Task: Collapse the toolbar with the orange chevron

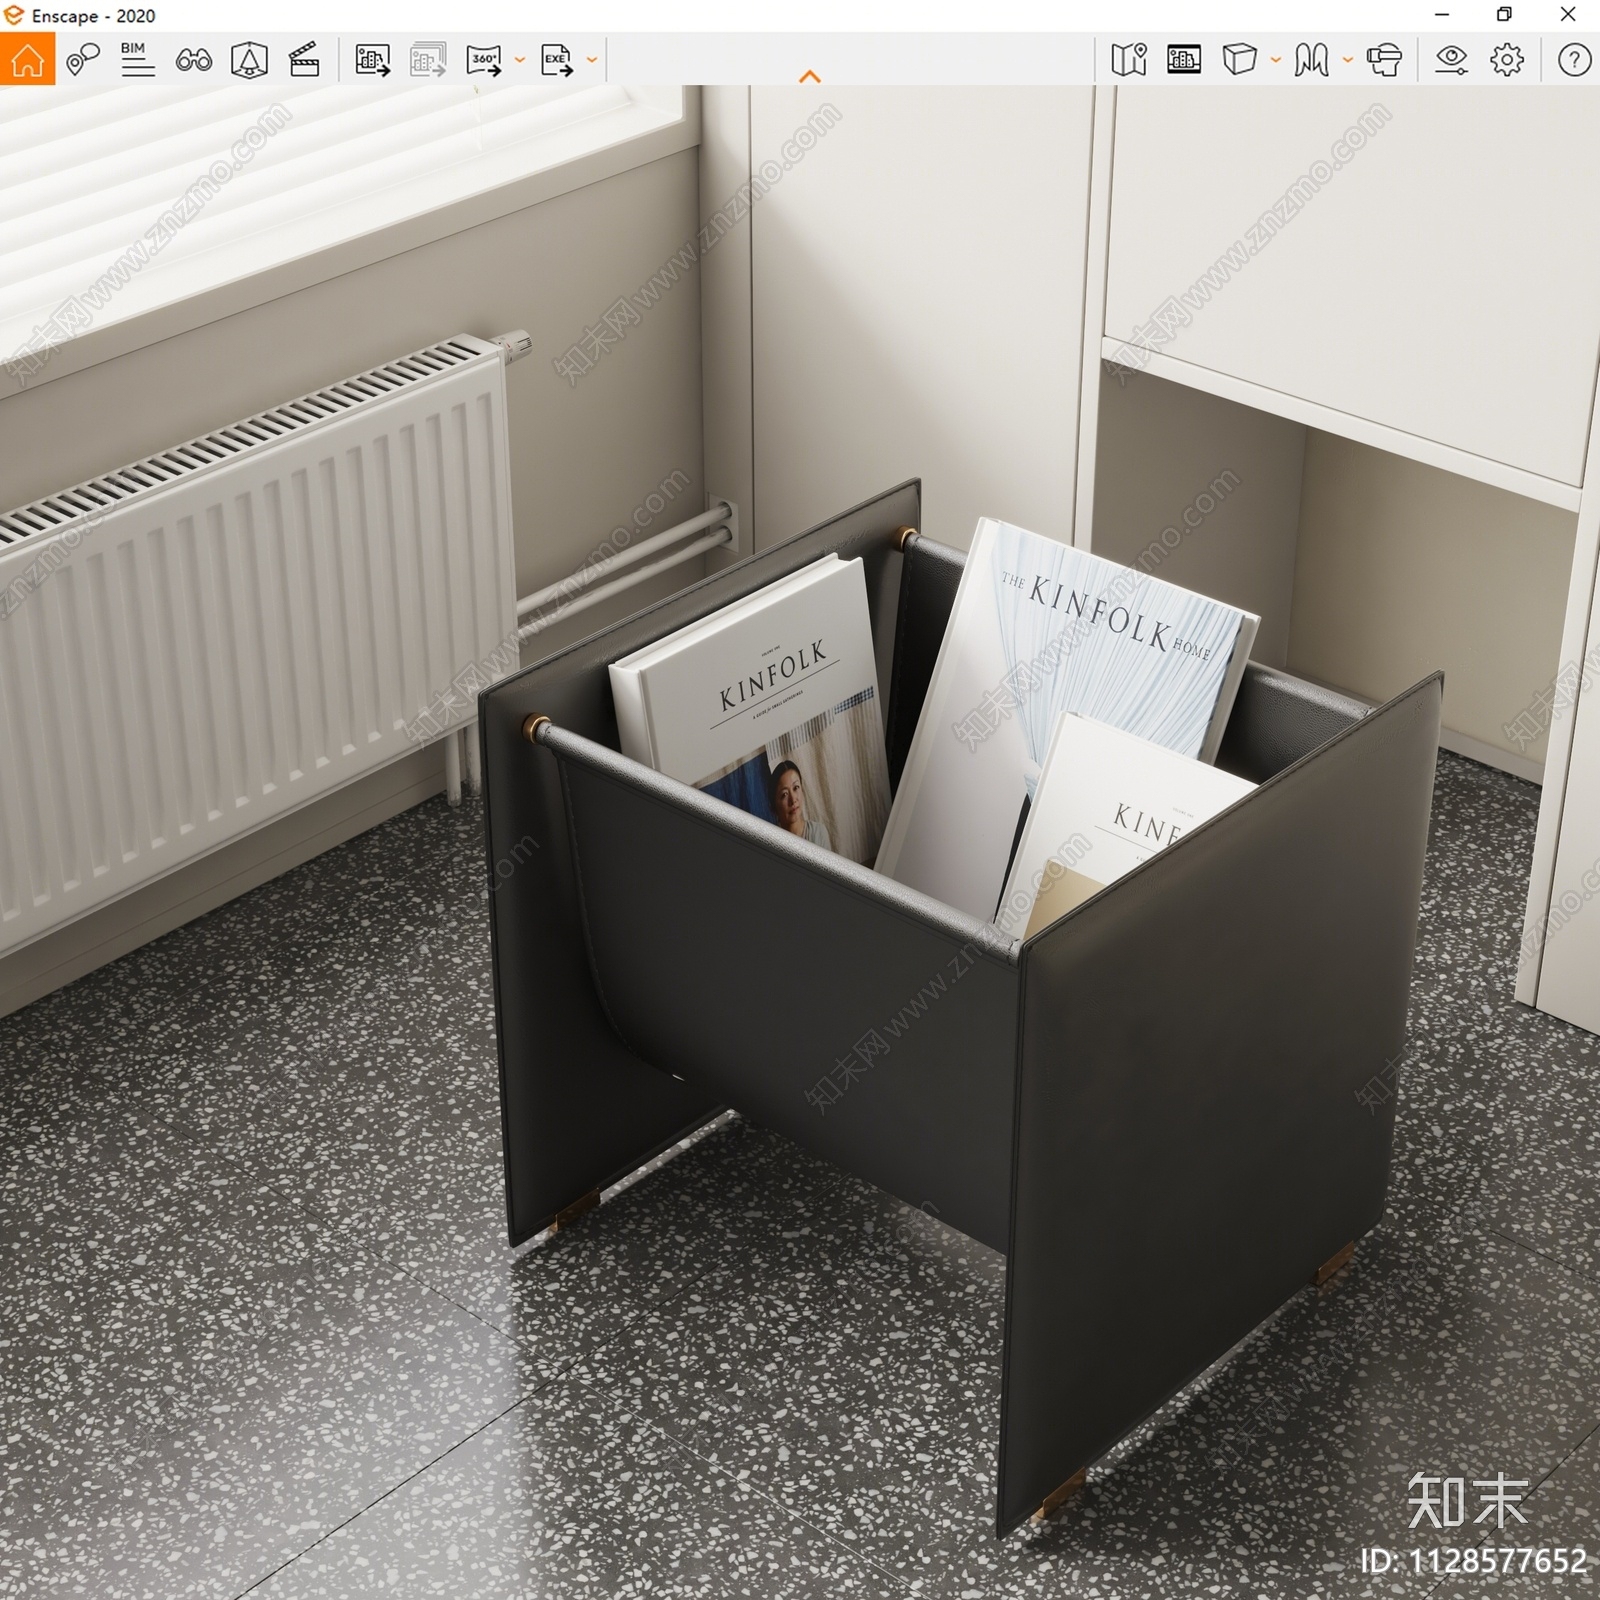Action: 810,77
